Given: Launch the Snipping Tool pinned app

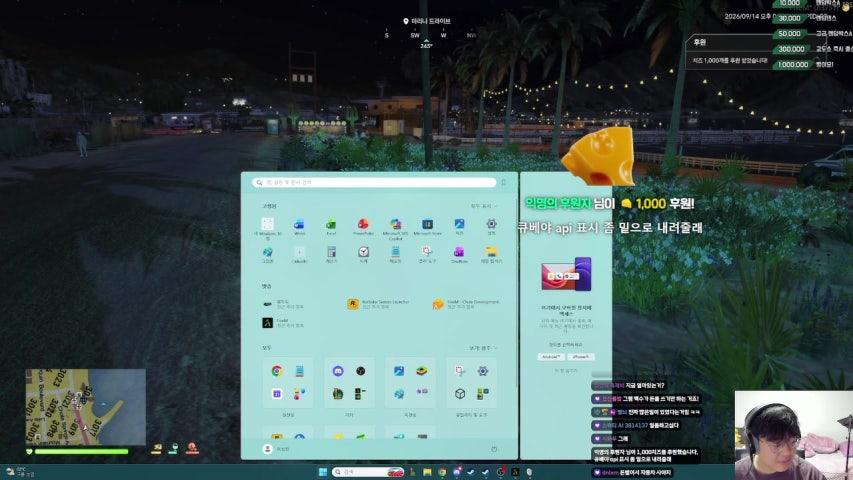Looking at the screenshot, I should coord(427,255).
